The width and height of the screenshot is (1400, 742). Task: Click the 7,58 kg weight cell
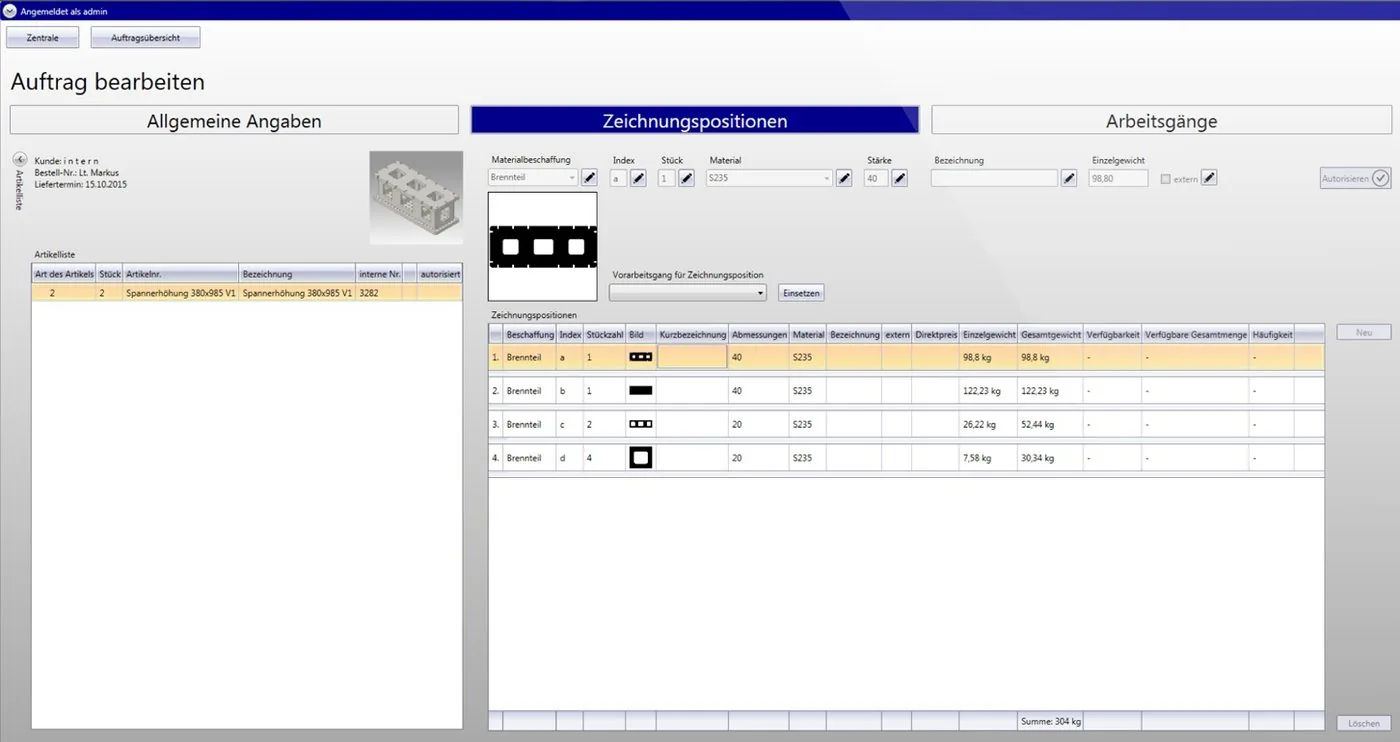pos(989,458)
